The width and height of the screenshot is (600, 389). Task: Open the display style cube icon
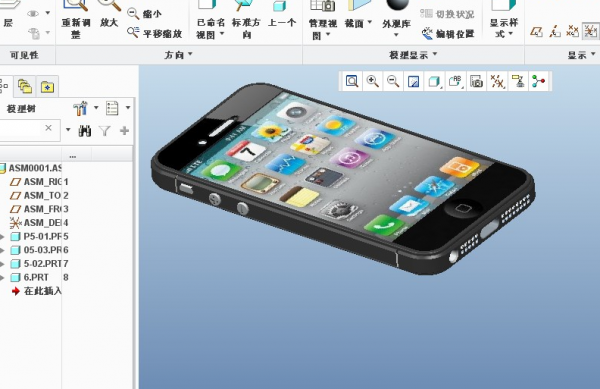point(434,81)
